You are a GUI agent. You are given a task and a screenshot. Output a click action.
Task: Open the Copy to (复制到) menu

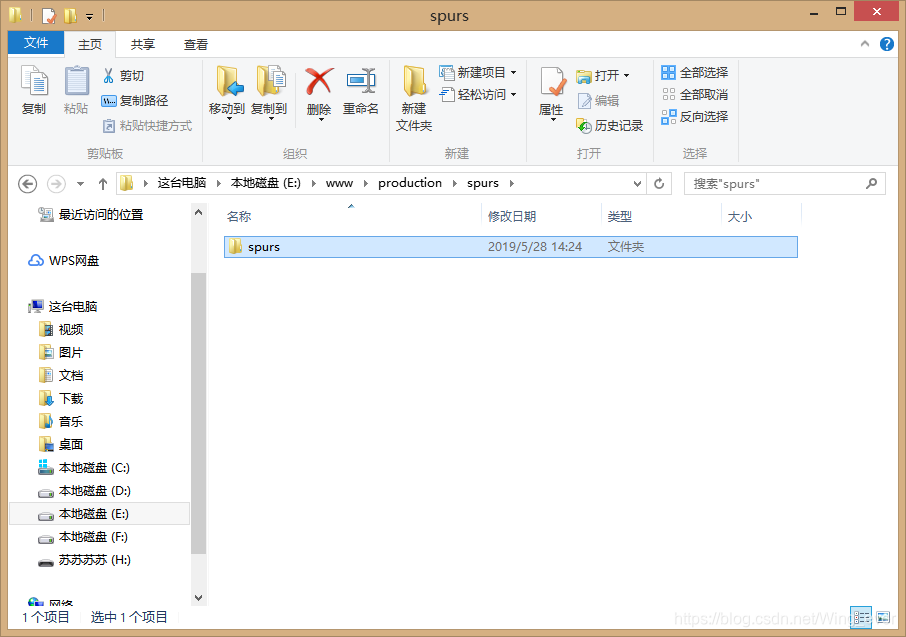[x=269, y=92]
